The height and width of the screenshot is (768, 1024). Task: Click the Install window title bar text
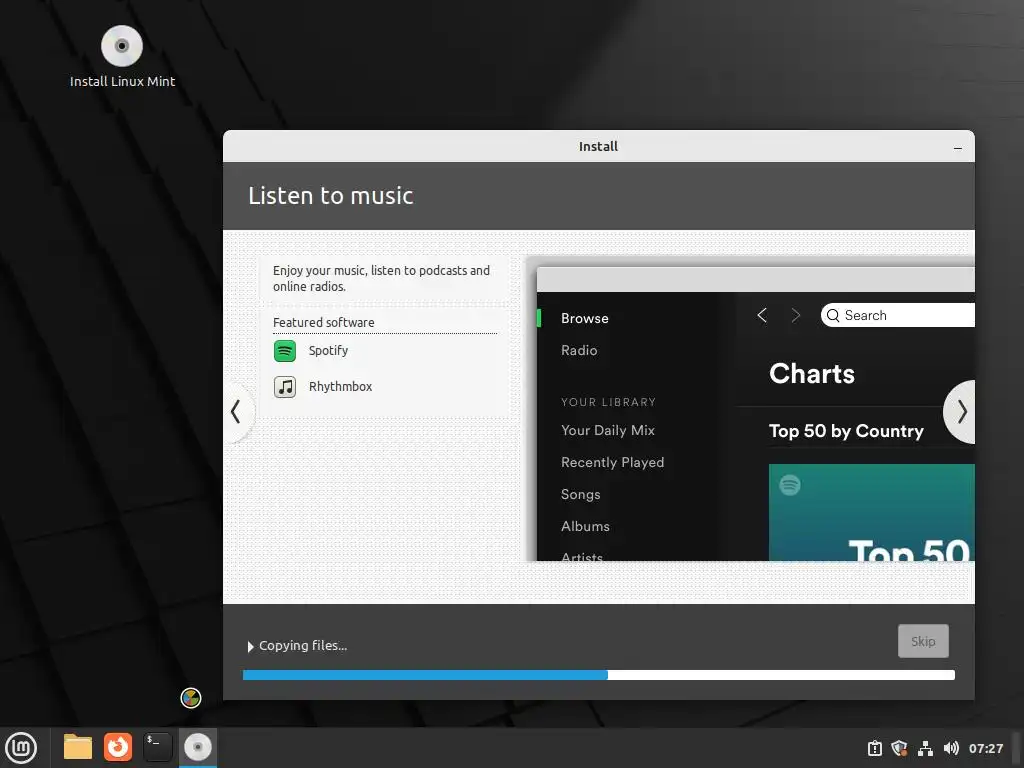pos(598,147)
